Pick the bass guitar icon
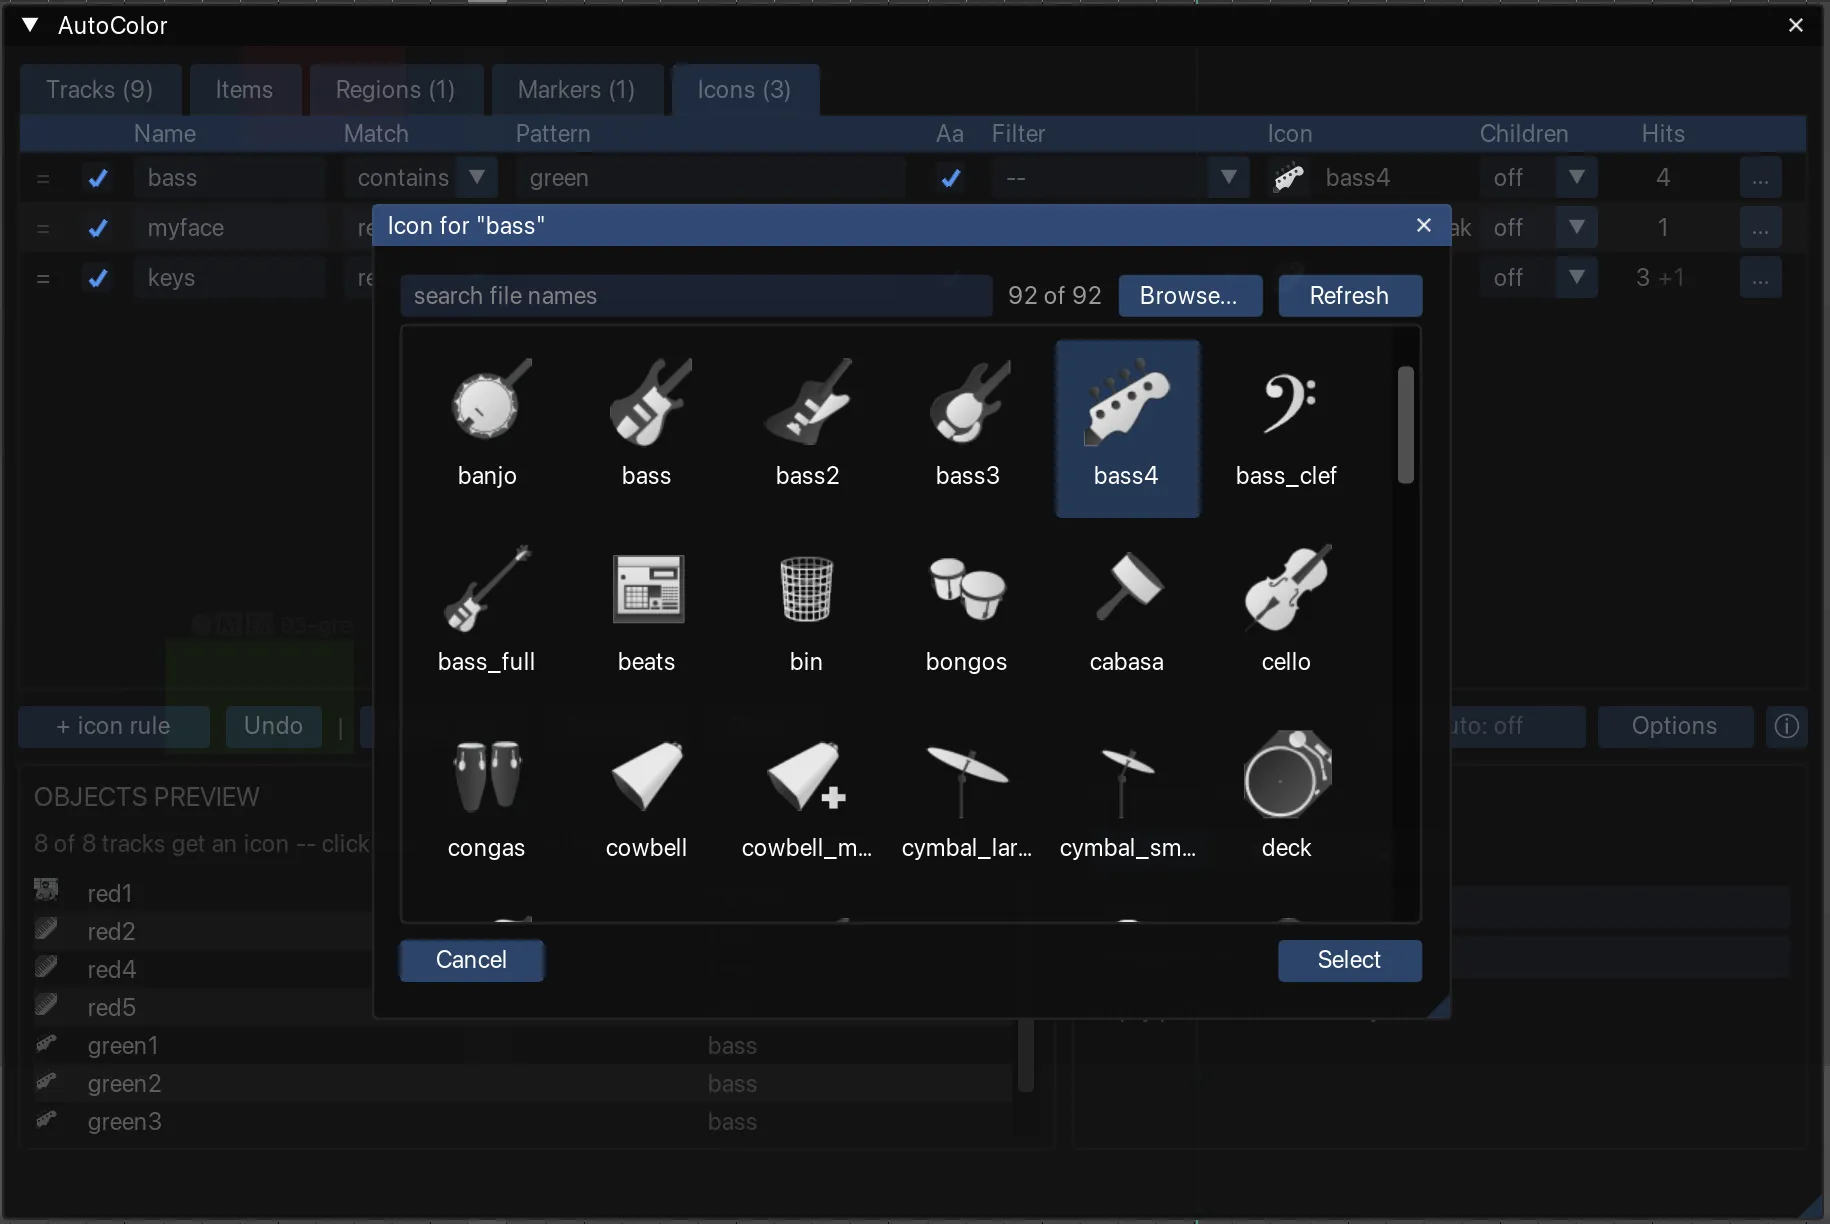The image size is (1830, 1224). [647, 427]
